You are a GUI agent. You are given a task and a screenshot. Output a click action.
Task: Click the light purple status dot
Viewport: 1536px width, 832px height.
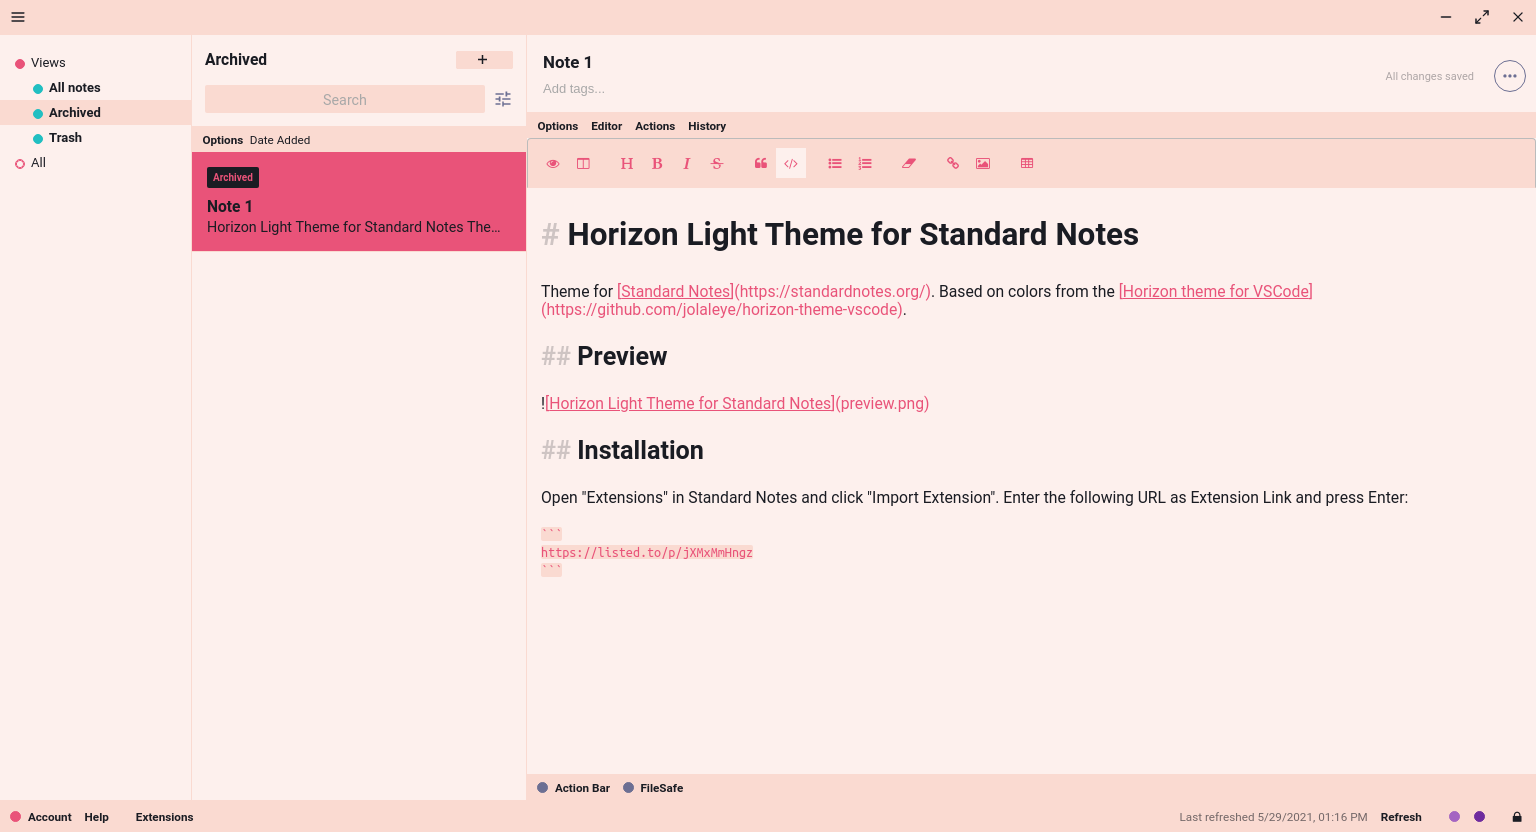coord(1455,817)
